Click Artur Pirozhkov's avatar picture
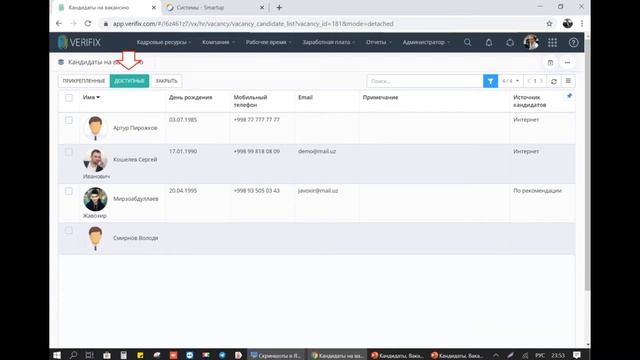 [x=95, y=128]
